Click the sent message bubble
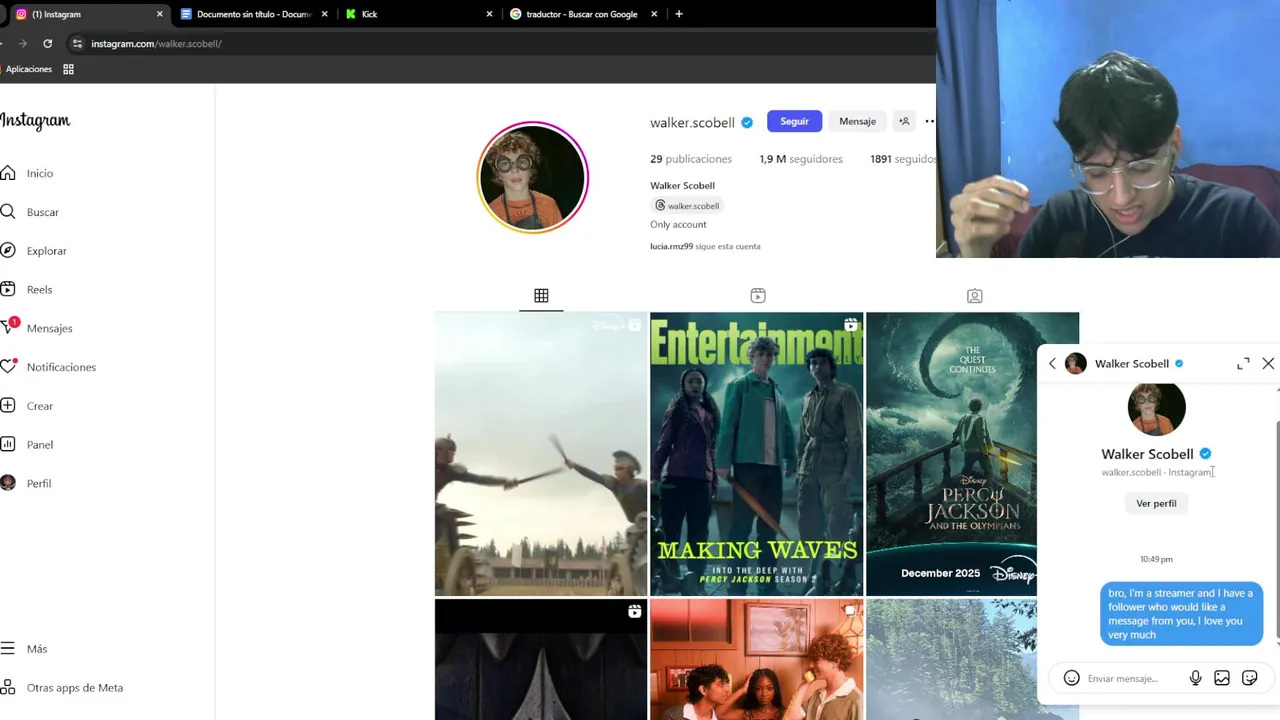The width and height of the screenshot is (1280, 720). (x=1181, y=614)
